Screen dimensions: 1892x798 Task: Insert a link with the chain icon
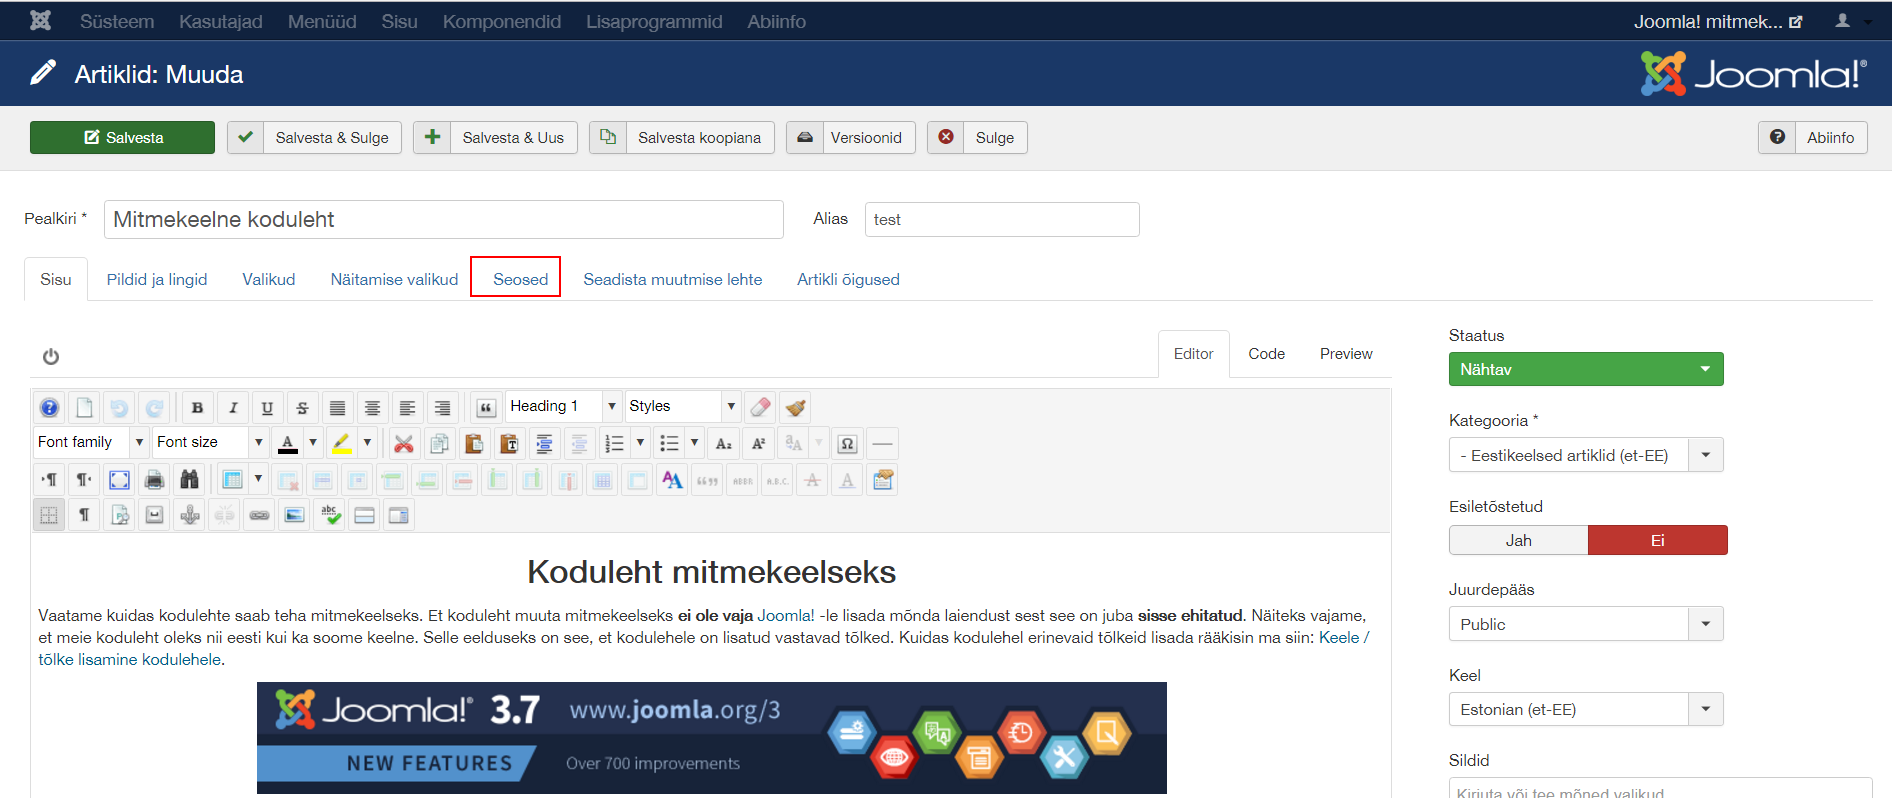tap(259, 516)
